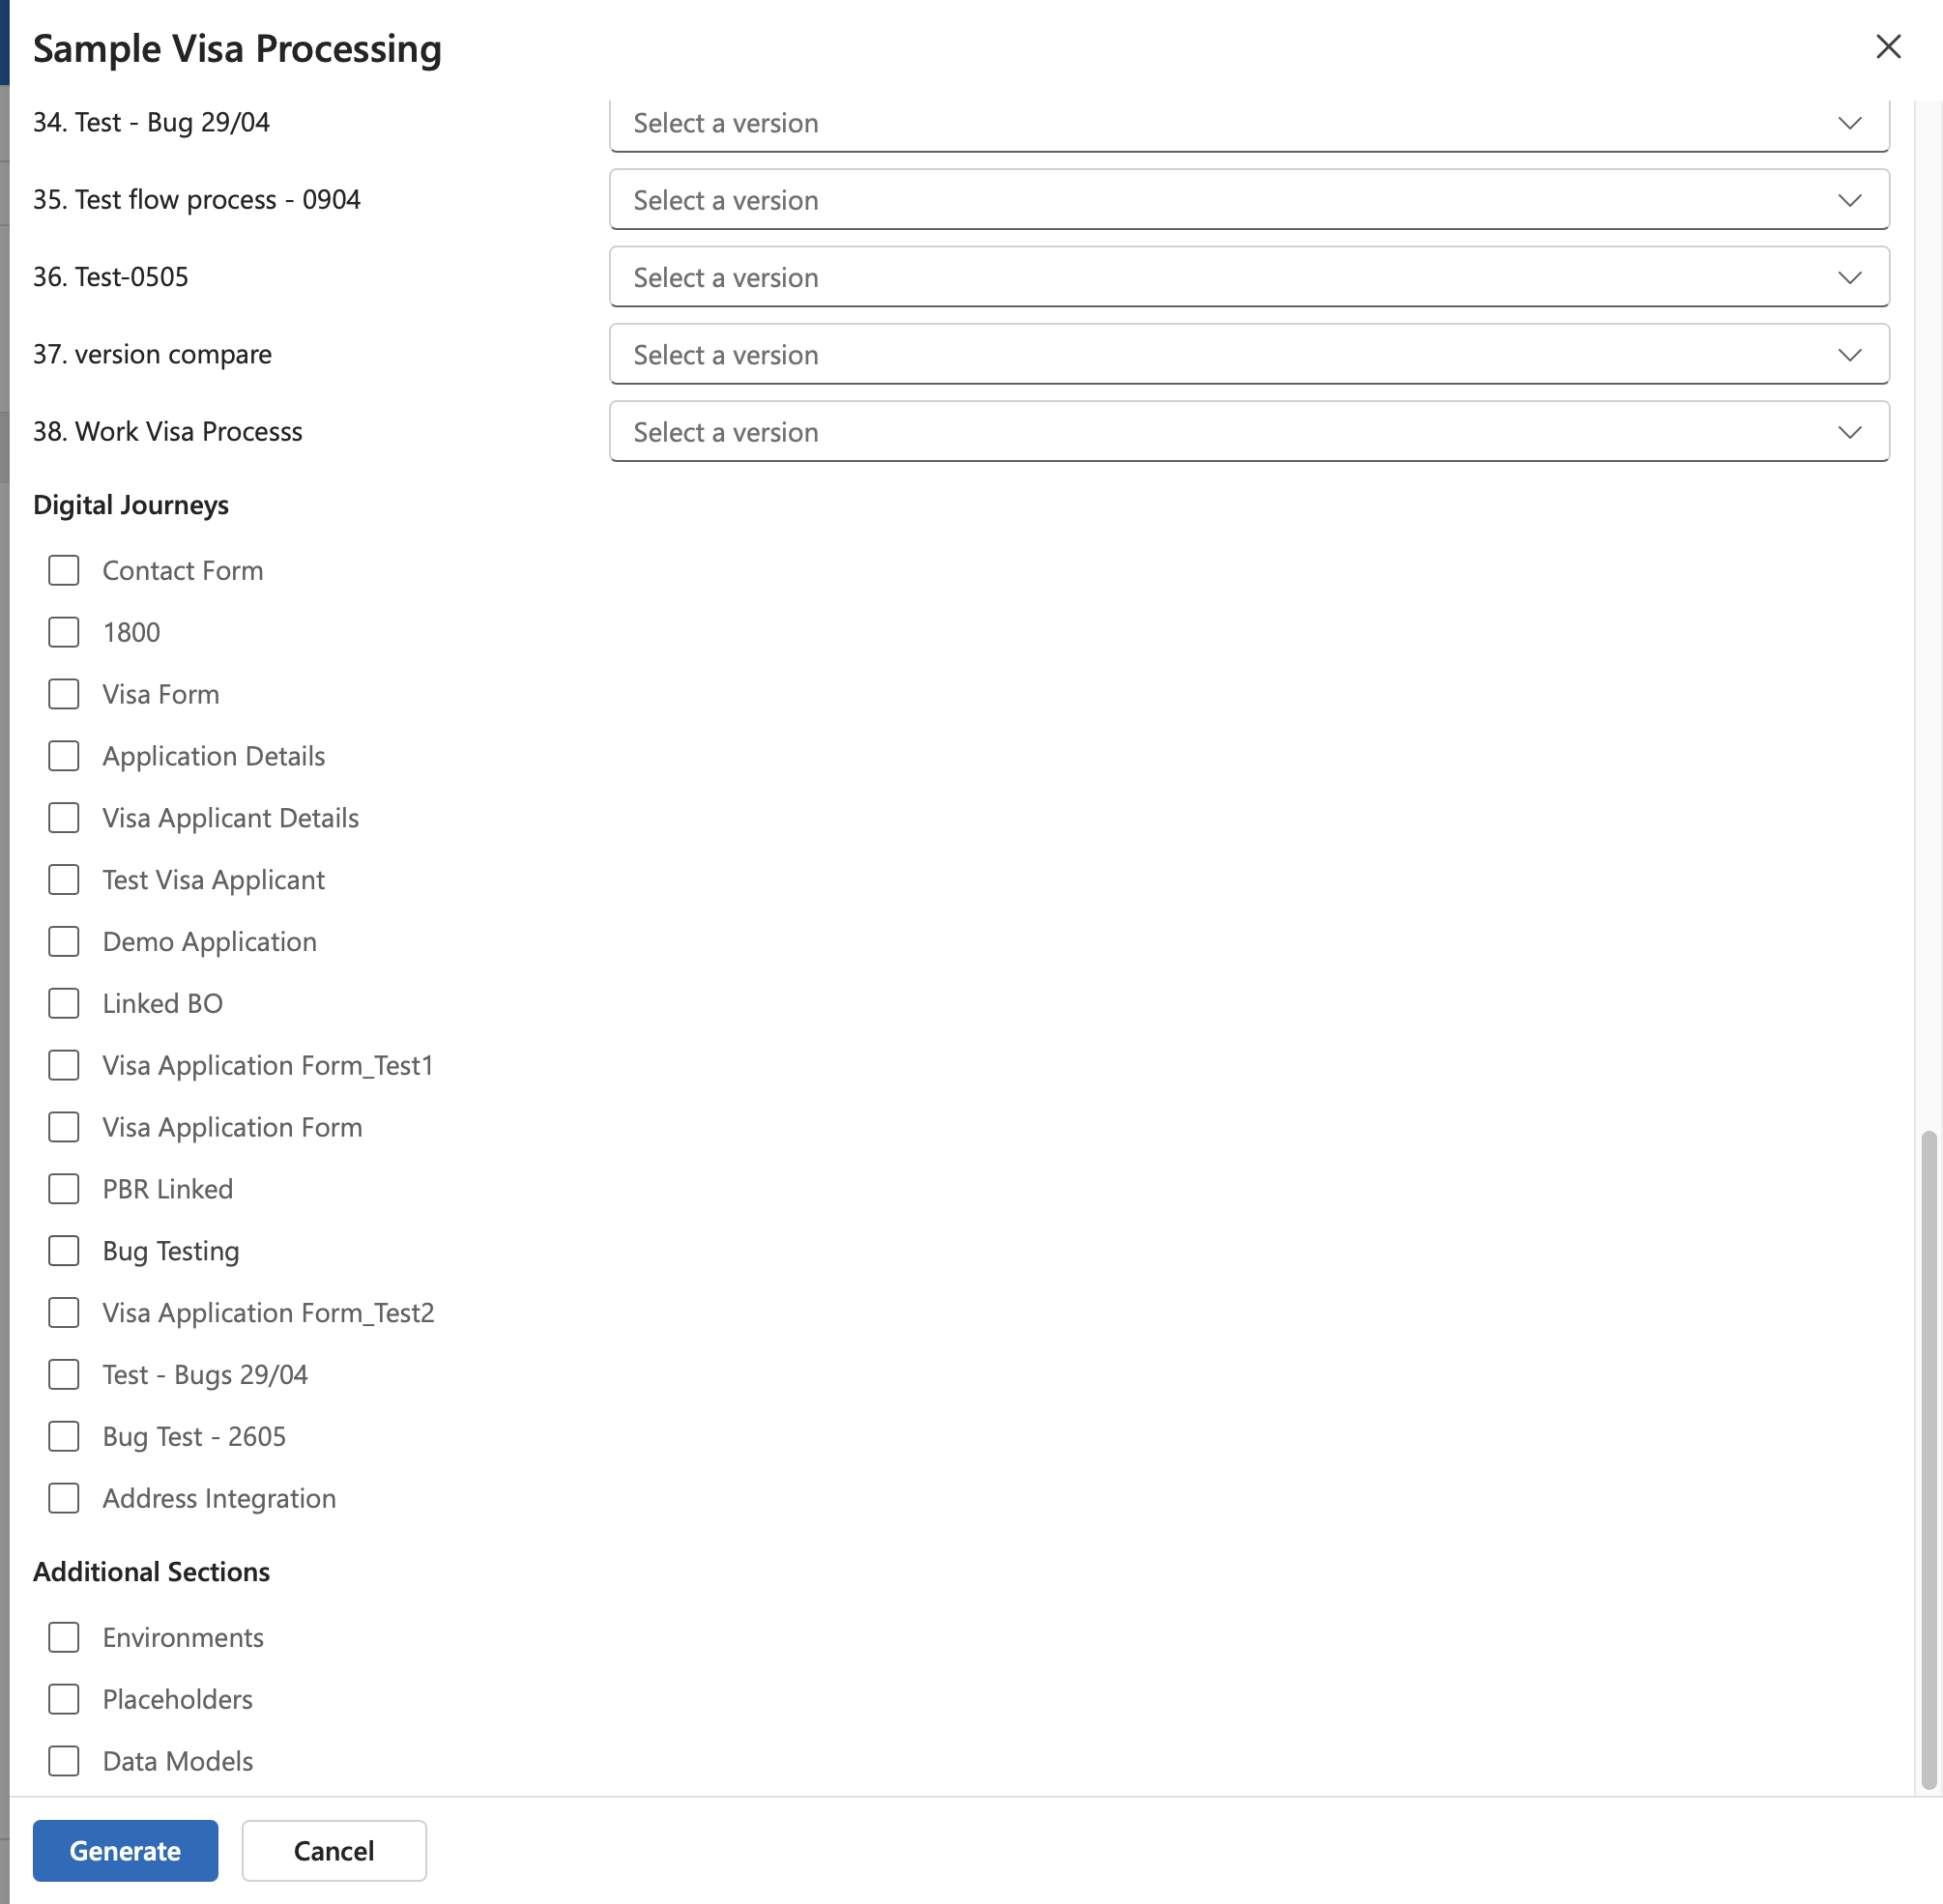Open version dropdown for Test - Bug 29/04
Viewport: 1943px width, 1904px height.
(x=1248, y=124)
